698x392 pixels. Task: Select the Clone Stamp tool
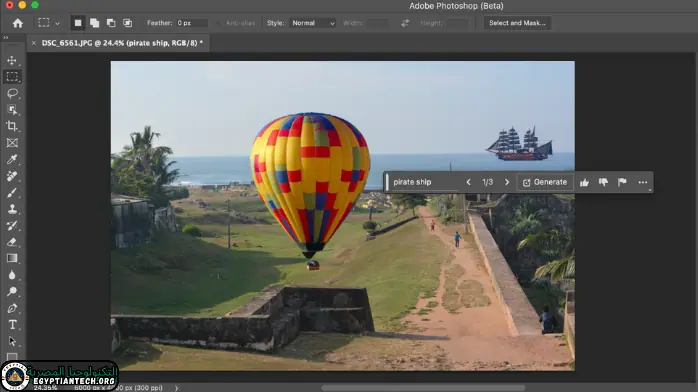tap(12, 209)
